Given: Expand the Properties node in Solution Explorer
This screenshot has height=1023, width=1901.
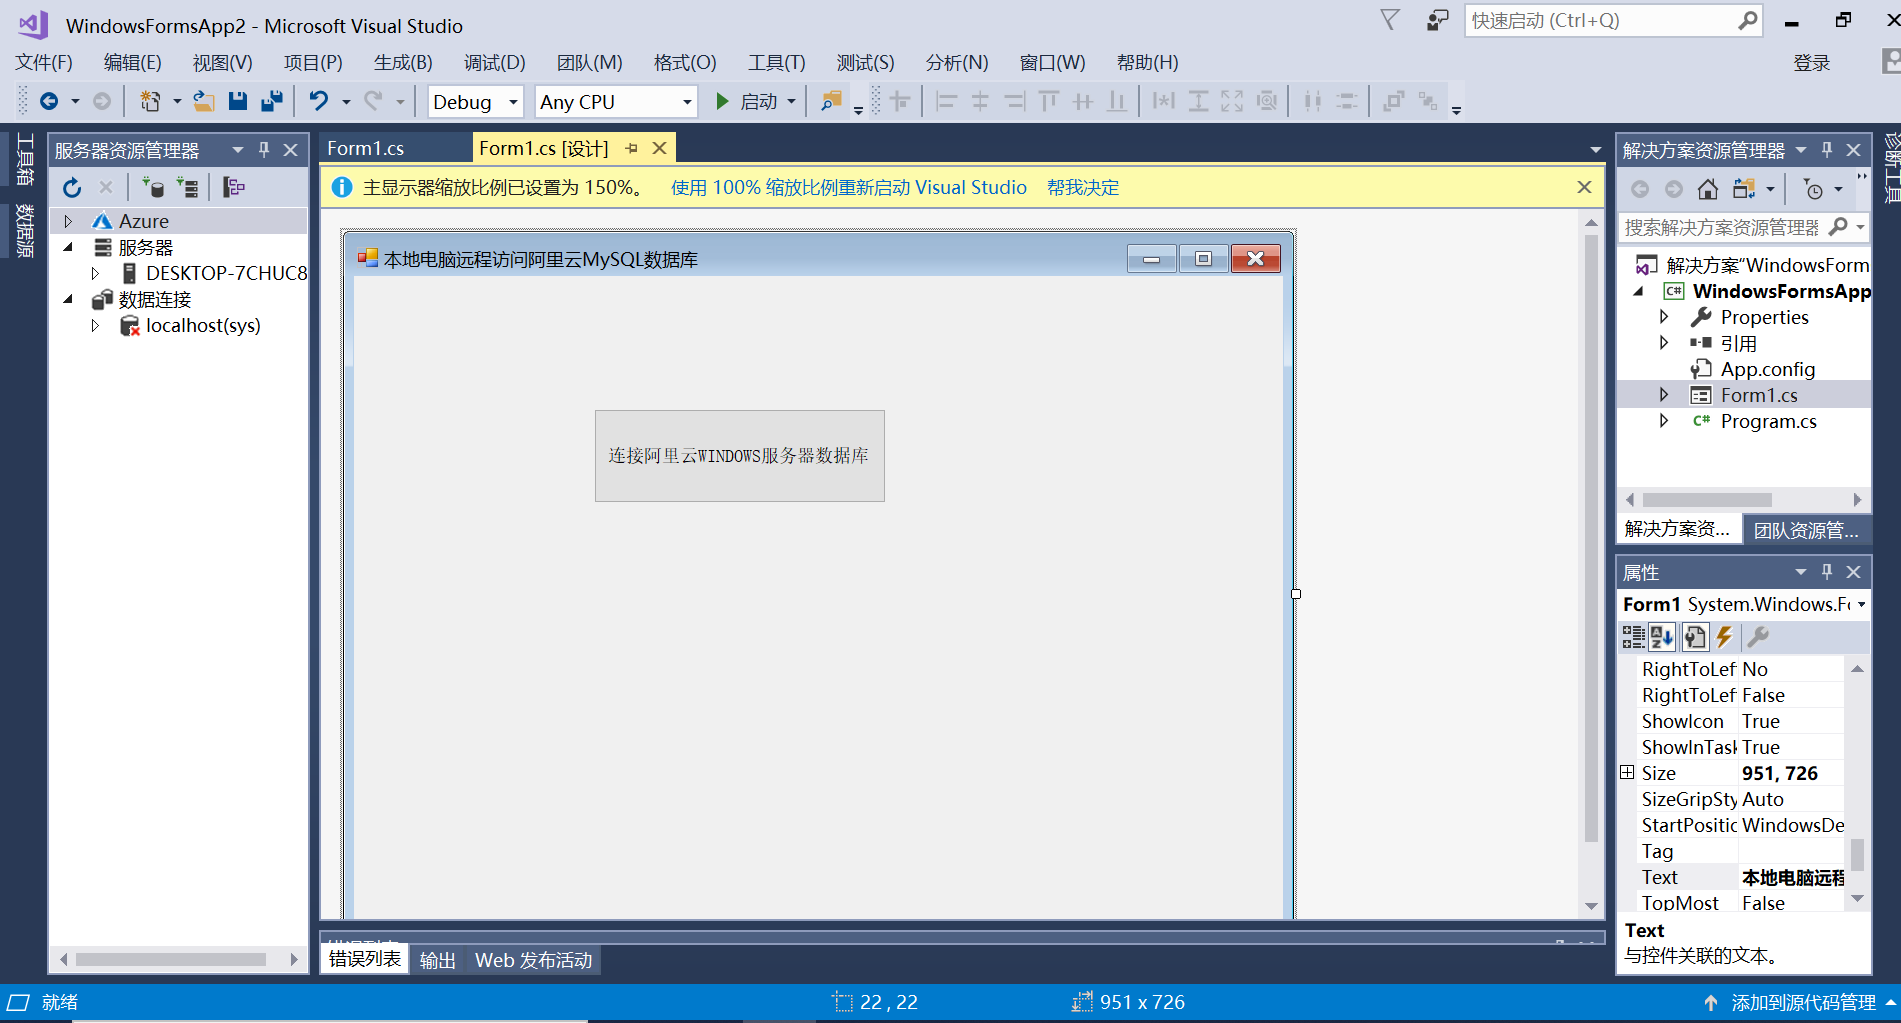Looking at the screenshot, I should pyautogui.click(x=1664, y=317).
